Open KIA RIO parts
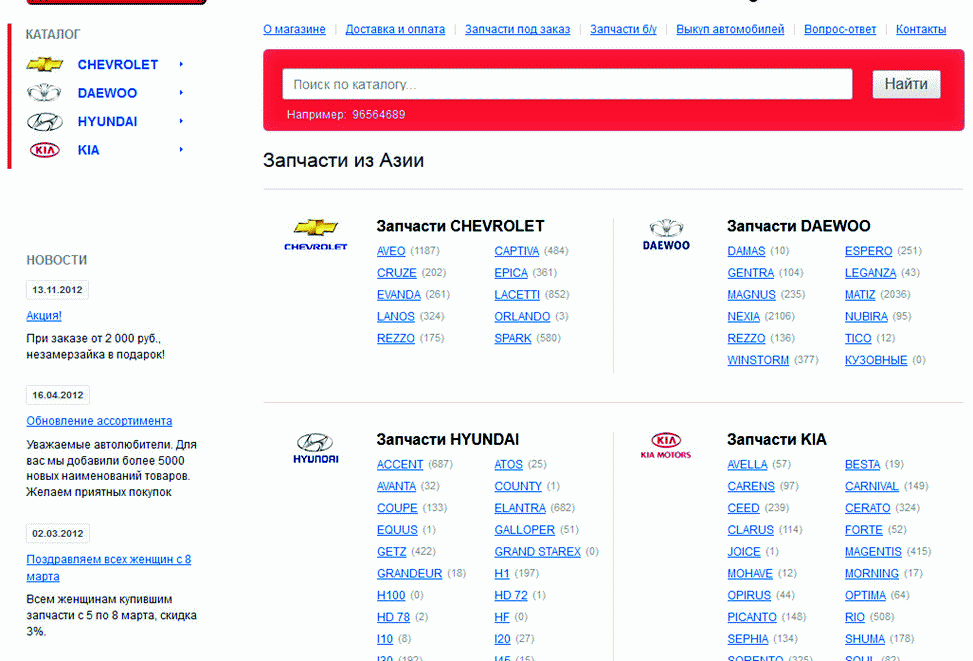Screen dimensions: 973x661 pyautogui.click(x=854, y=617)
